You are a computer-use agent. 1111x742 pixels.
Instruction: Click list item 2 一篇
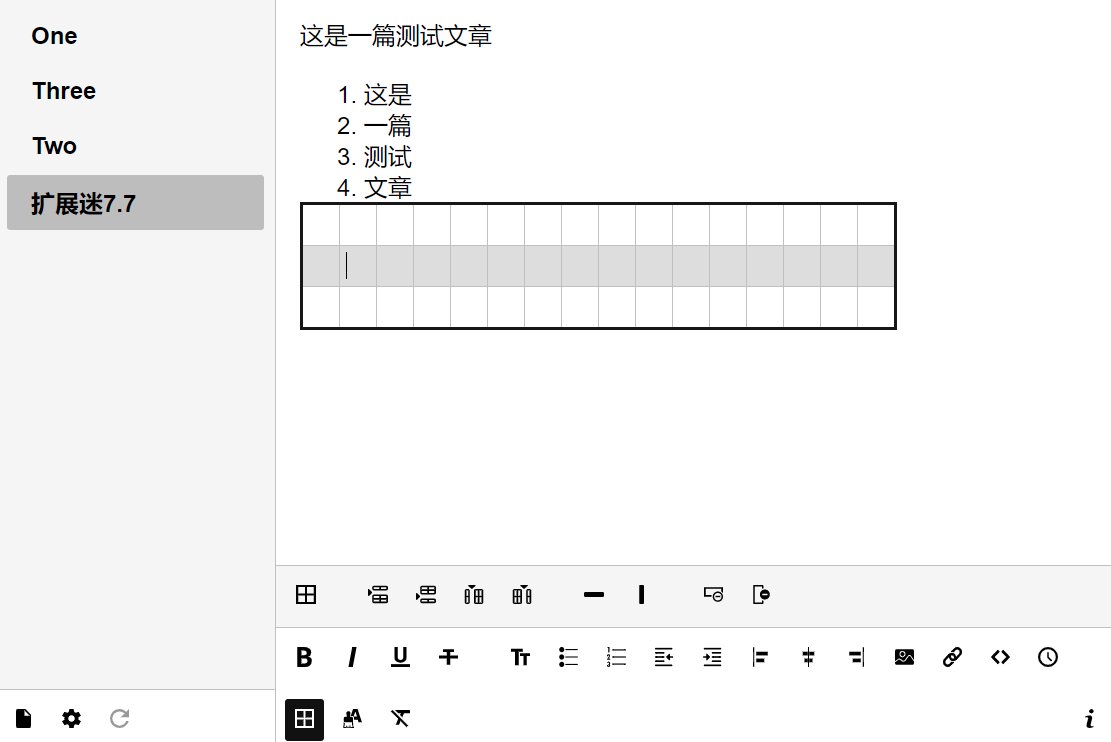click(388, 126)
